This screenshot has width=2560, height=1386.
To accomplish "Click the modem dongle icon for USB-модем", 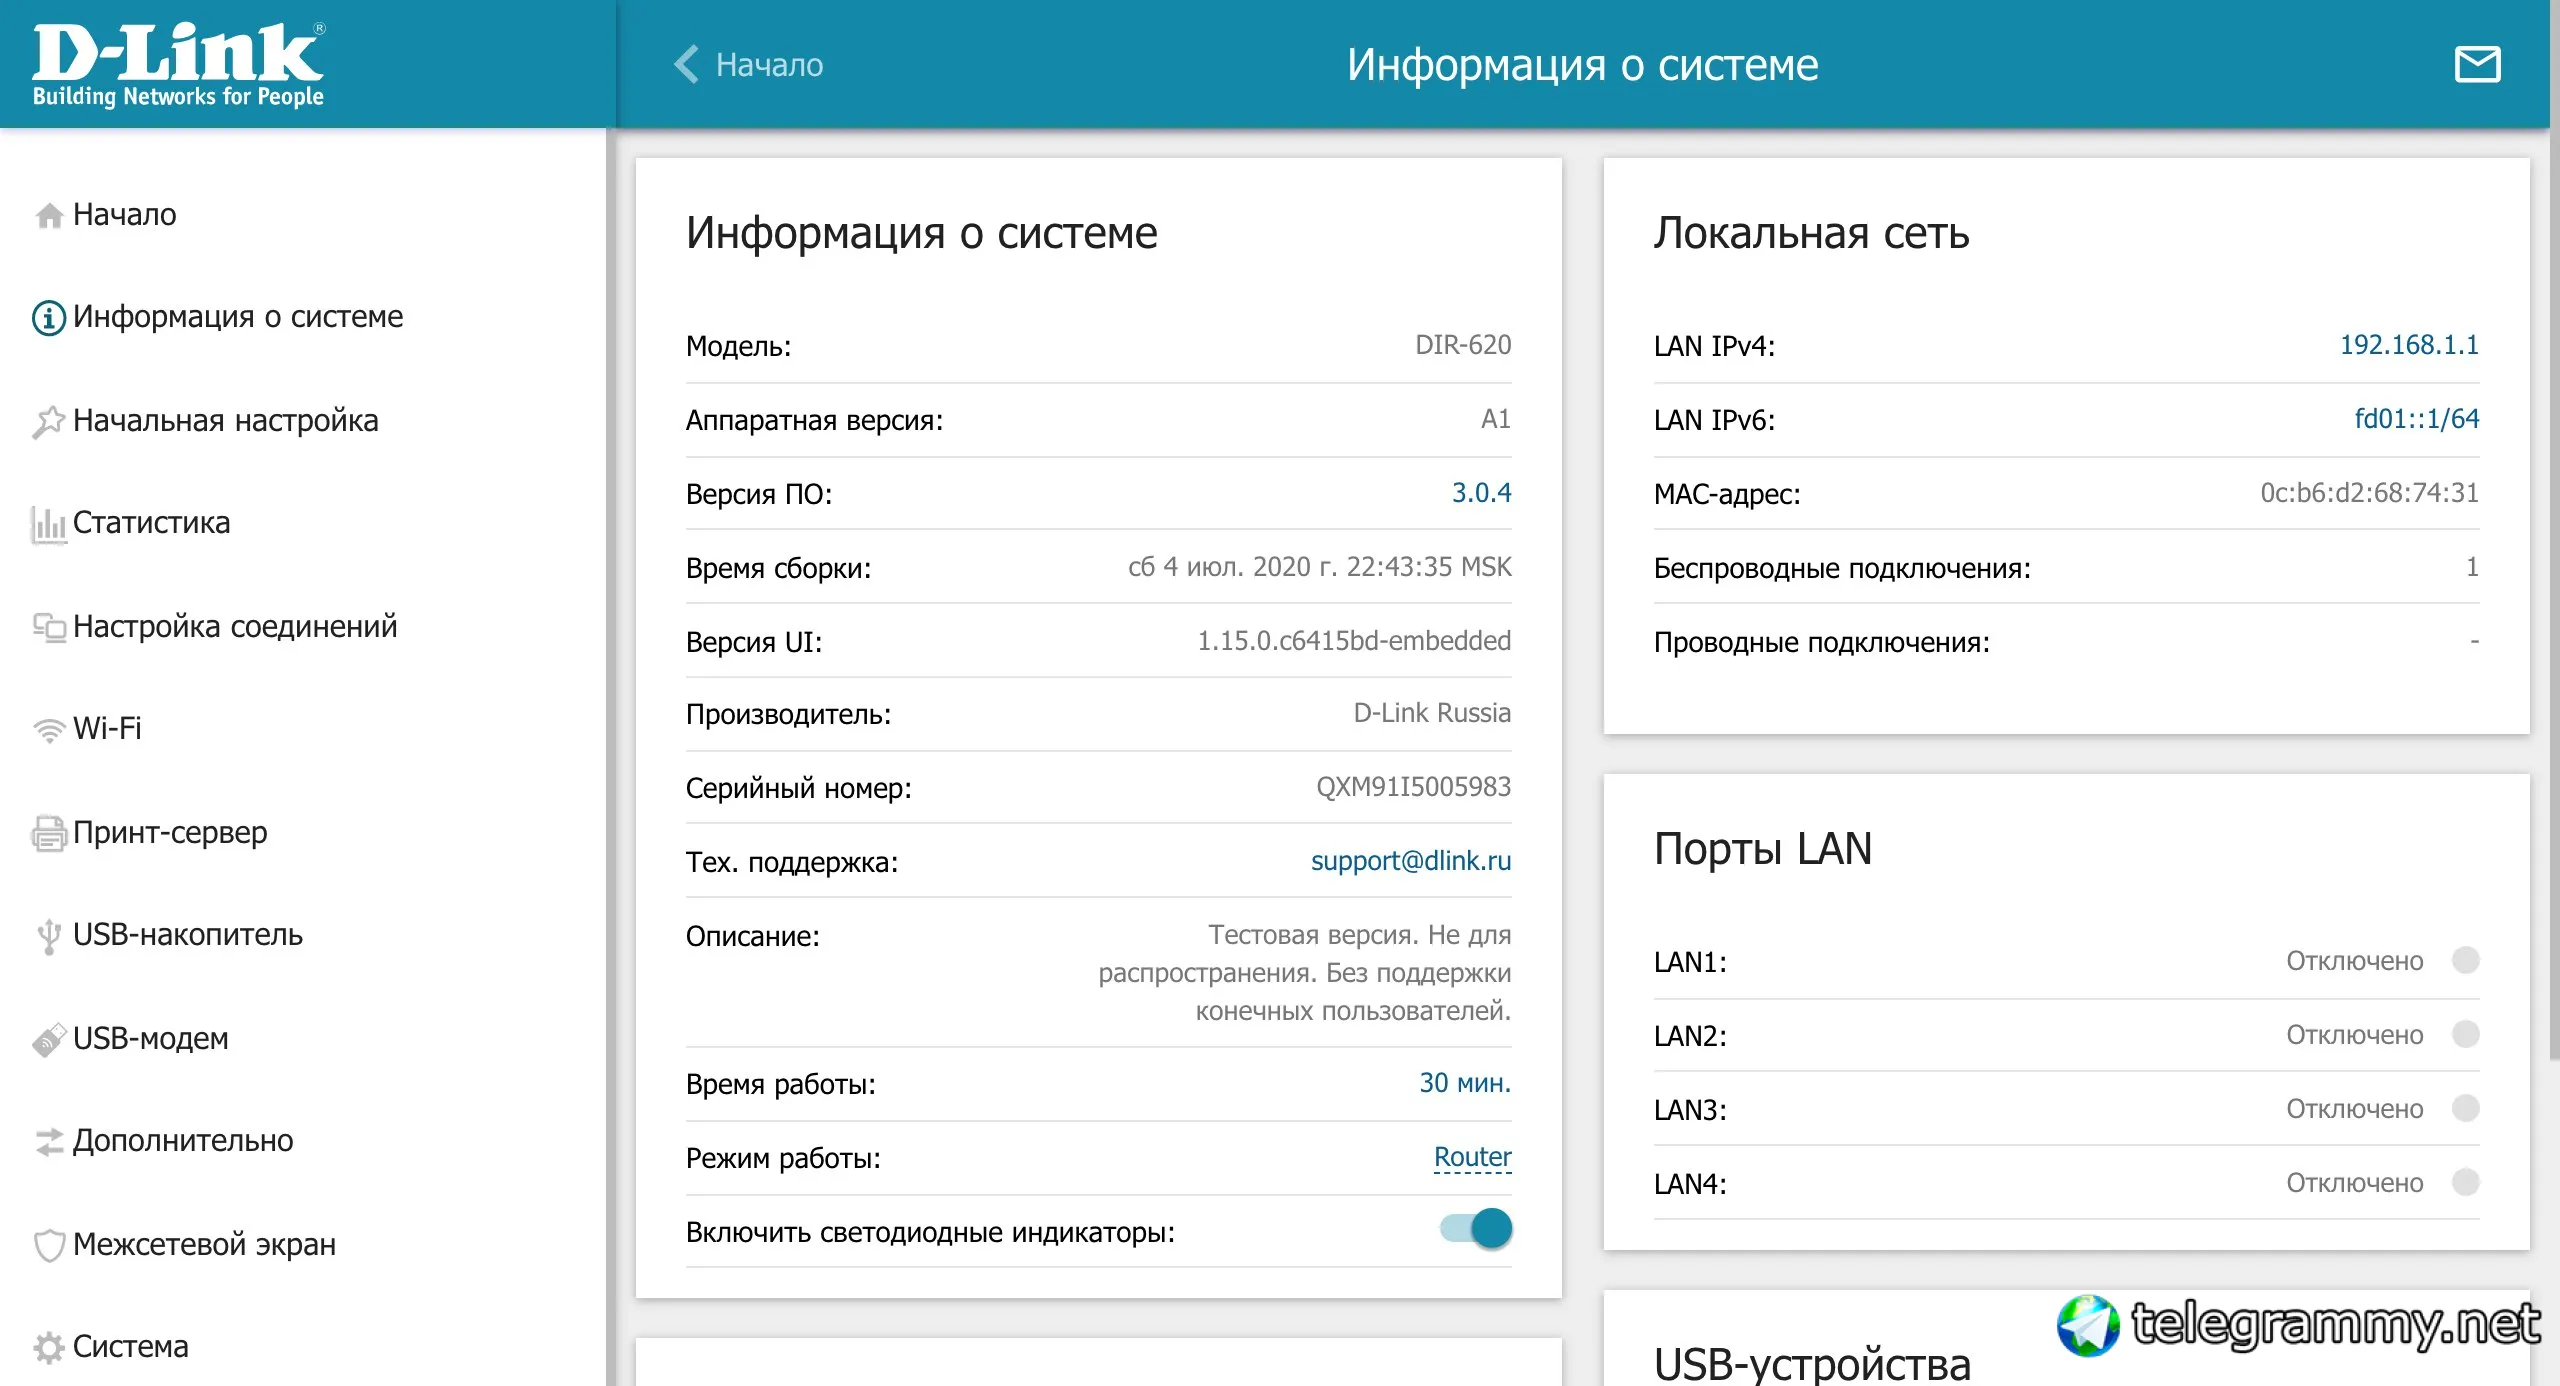I will pyautogui.click(x=49, y=1039).
